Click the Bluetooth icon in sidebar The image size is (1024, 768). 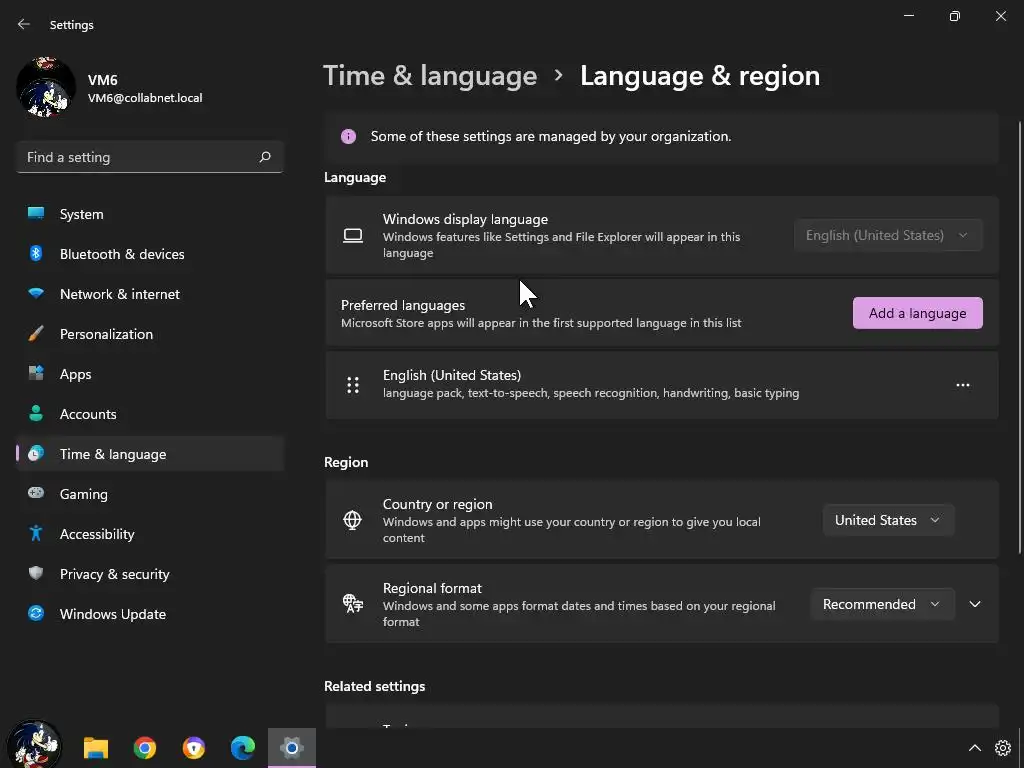coord(36,253)
